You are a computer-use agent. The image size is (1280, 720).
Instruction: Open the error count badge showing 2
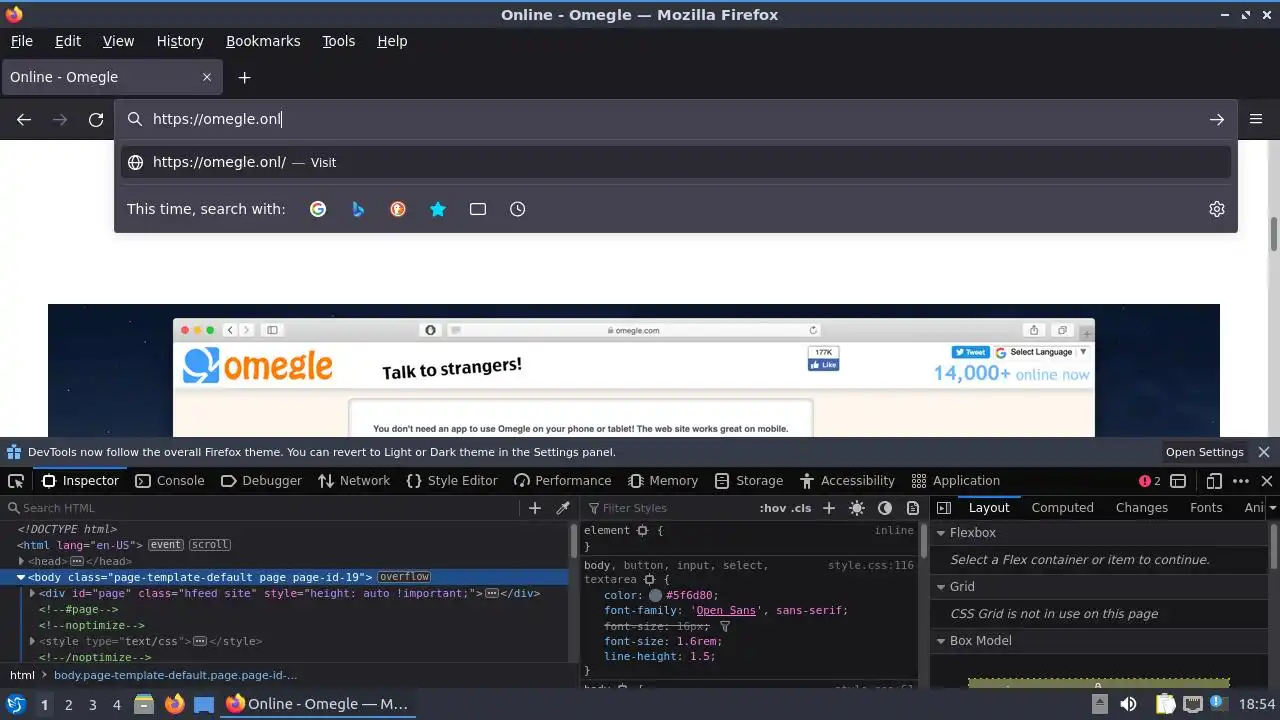[x=1150, y=481]
